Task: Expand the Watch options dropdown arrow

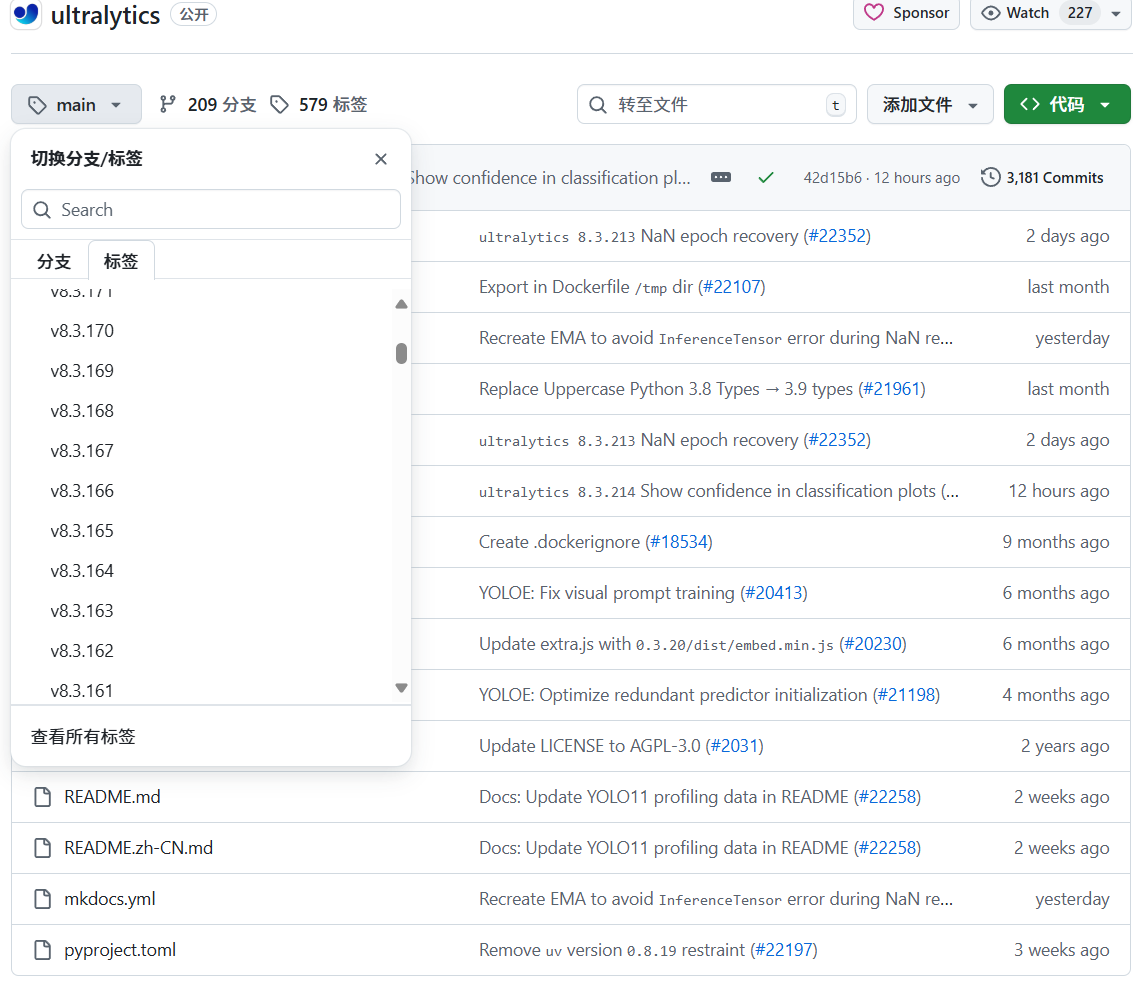Action: tap(1116, 13)
